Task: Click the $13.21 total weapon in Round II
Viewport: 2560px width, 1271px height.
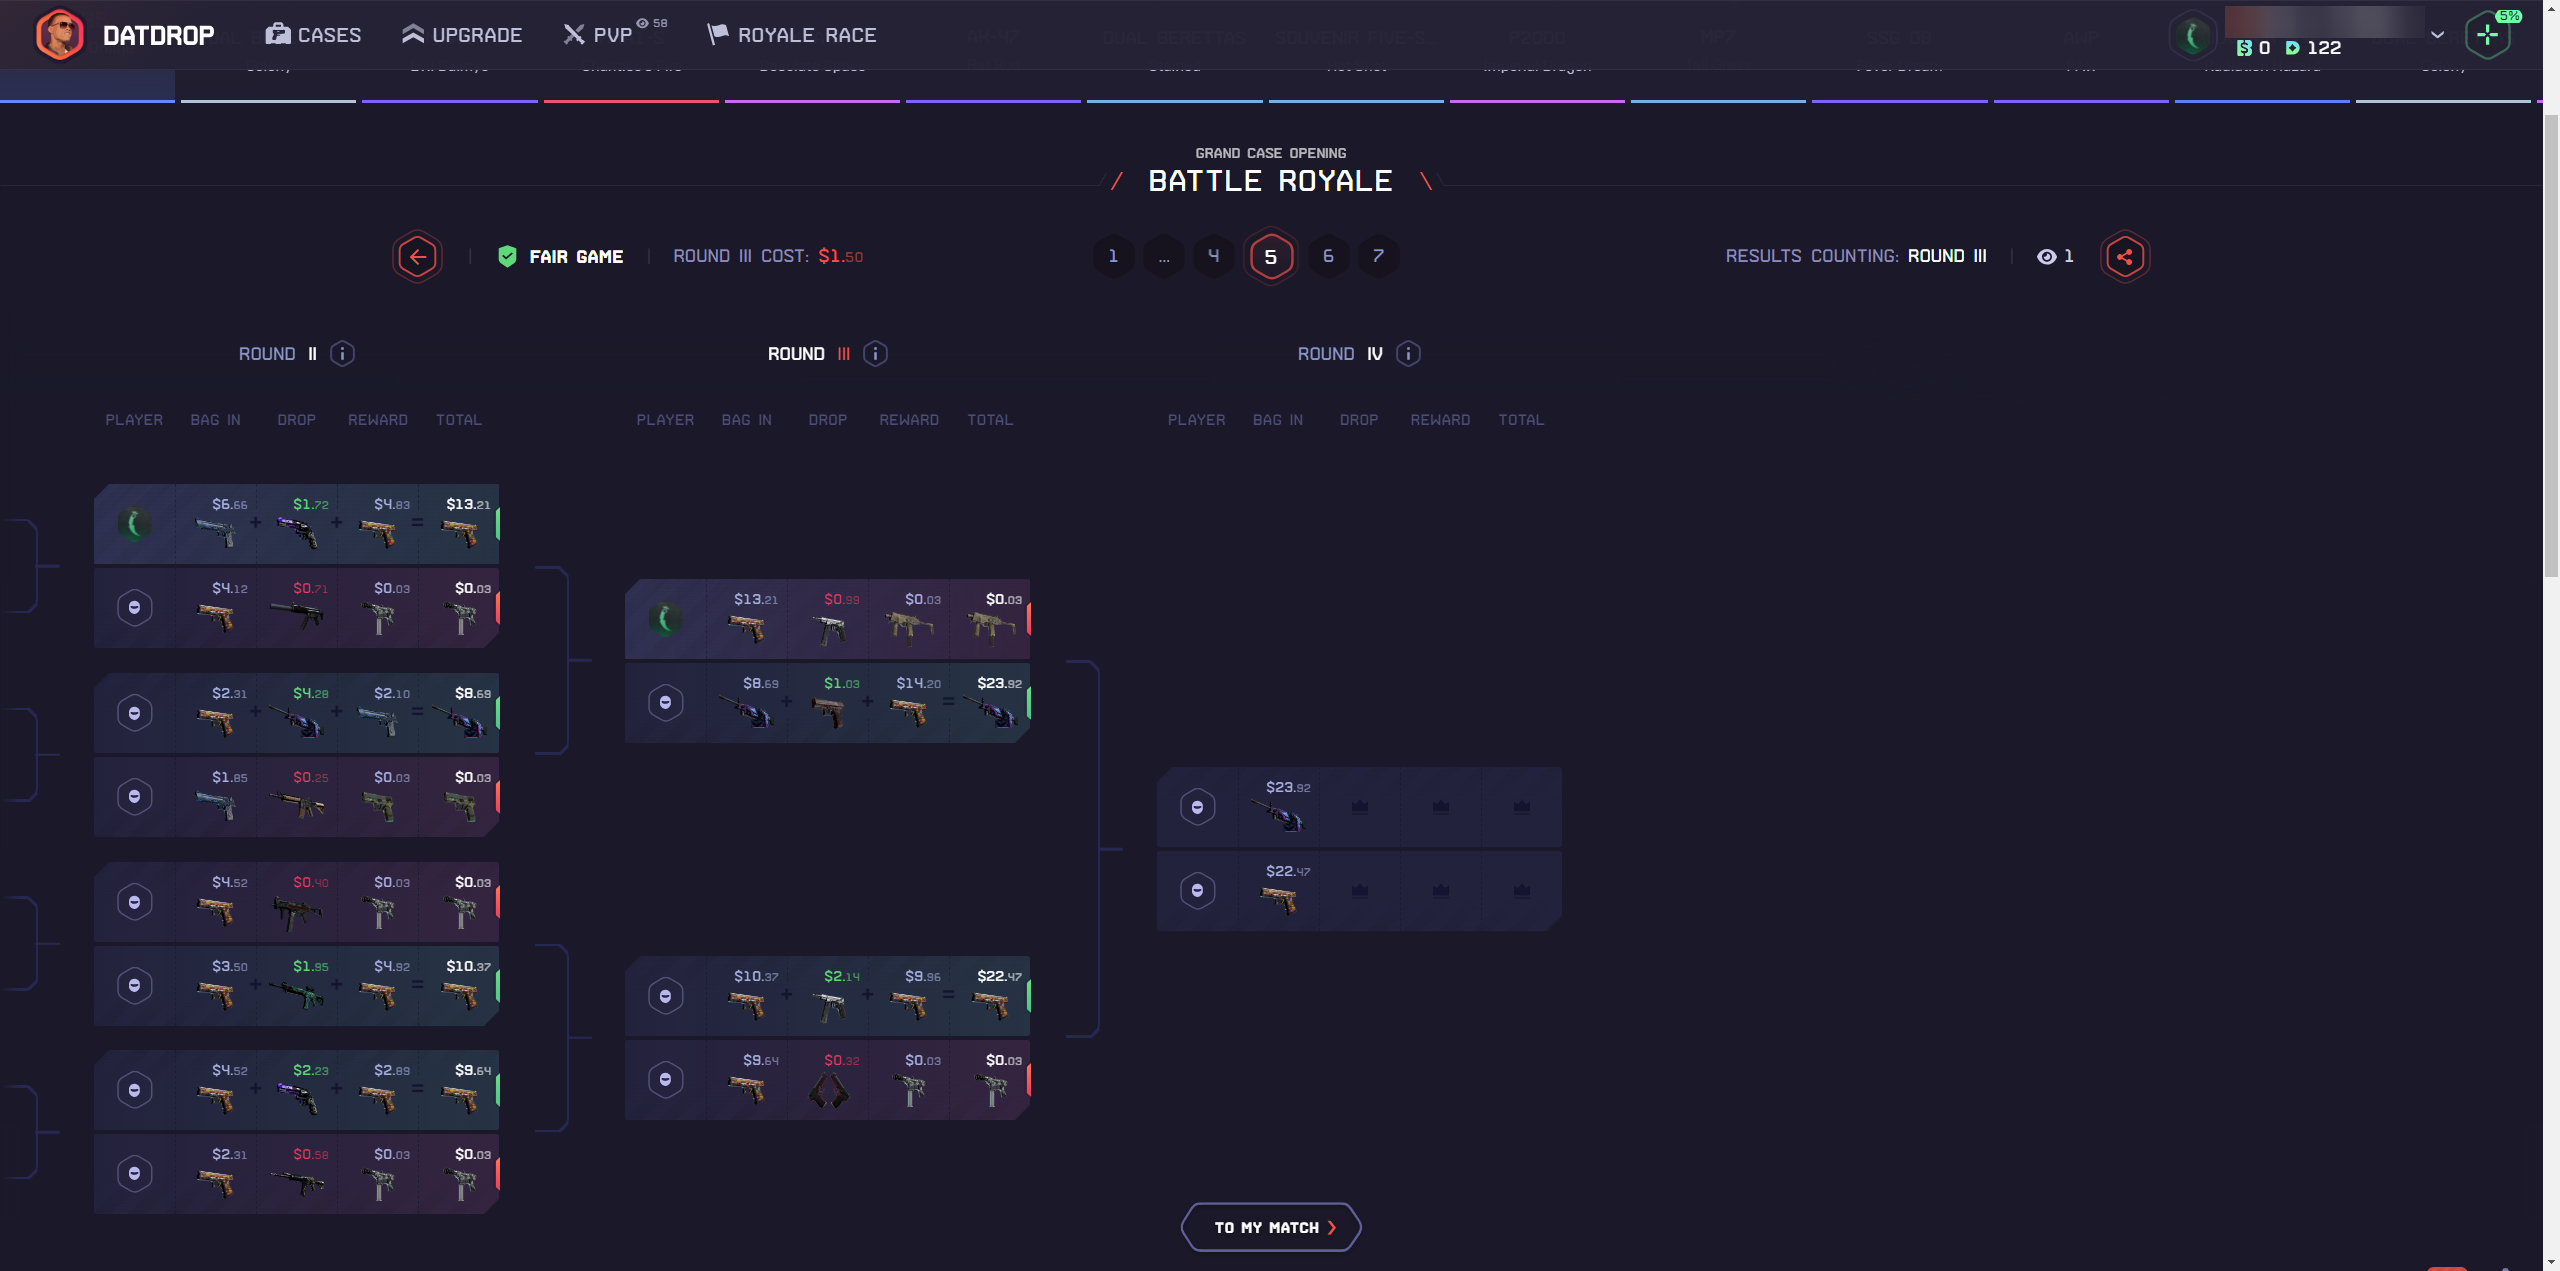Action: (x=461, y=534)
